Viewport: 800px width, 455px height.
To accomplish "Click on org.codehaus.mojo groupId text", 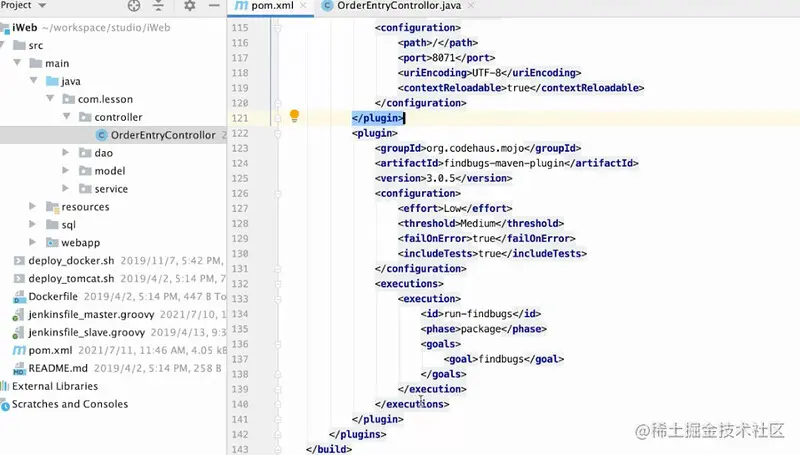I will point(475,148).
